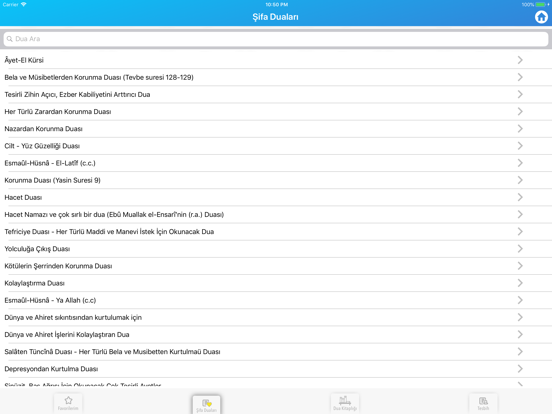The width and height of the screenshot is (552, 414).
Task: Click the magnifier icon in search bar
Action: tap(10, 39)
